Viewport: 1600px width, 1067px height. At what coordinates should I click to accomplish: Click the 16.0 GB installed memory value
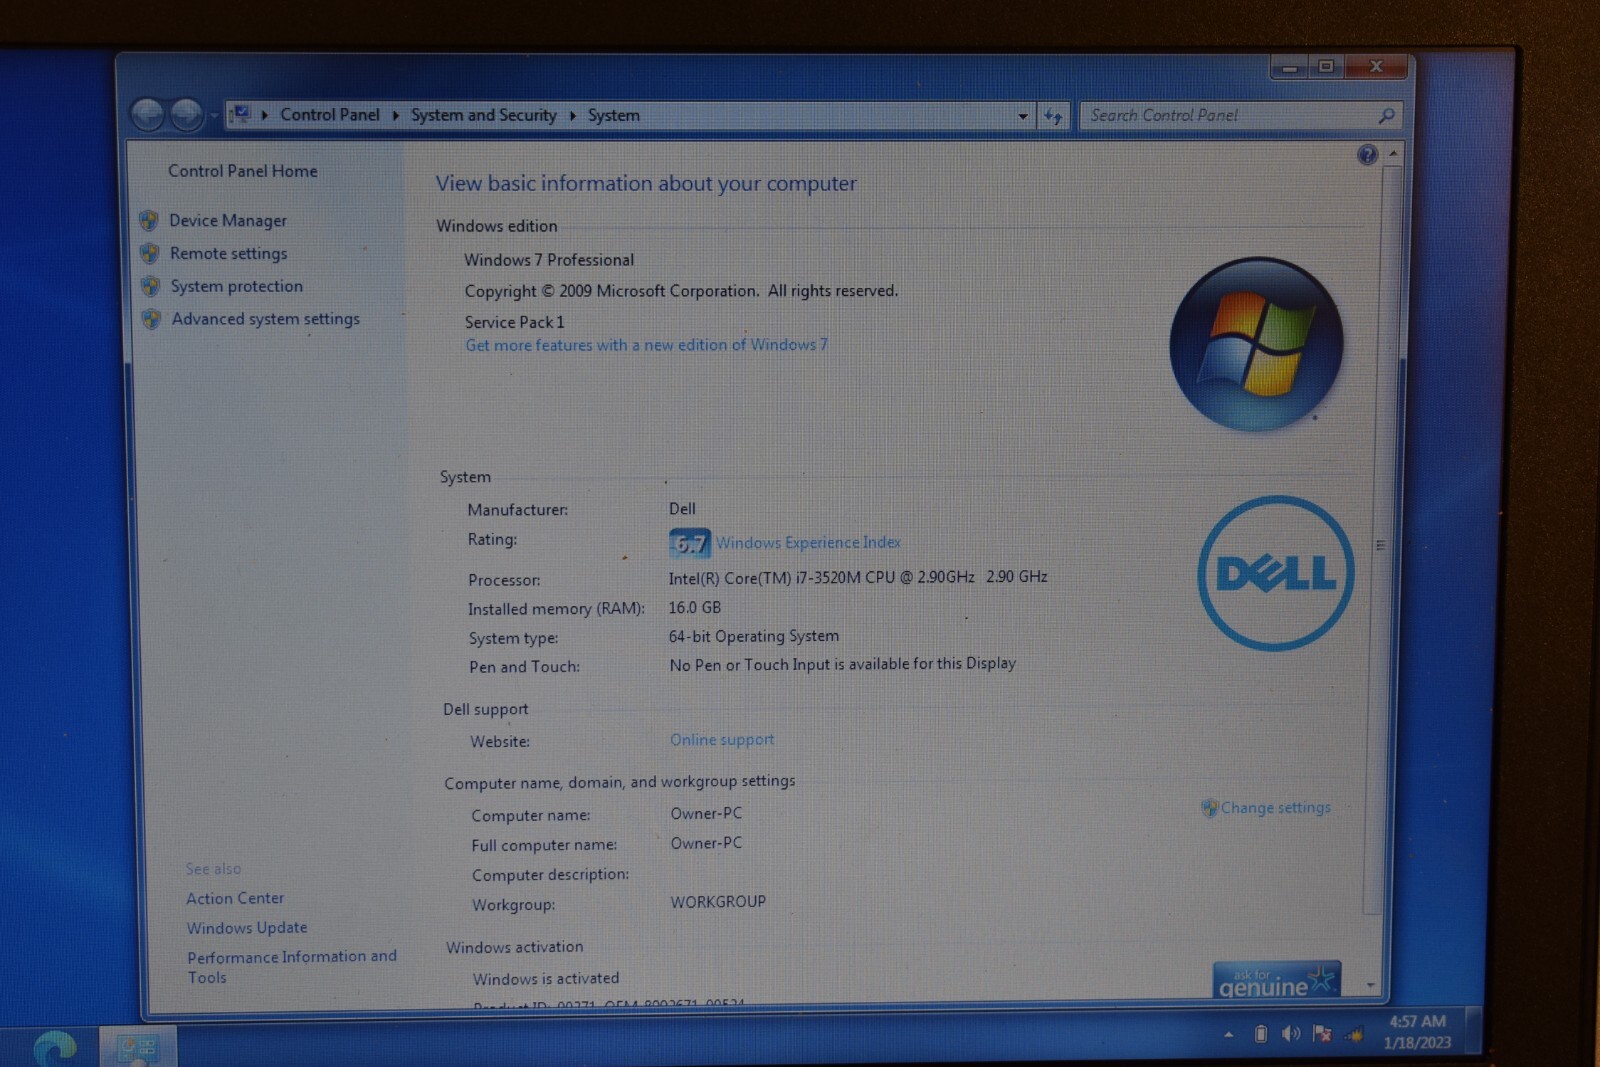694,608
